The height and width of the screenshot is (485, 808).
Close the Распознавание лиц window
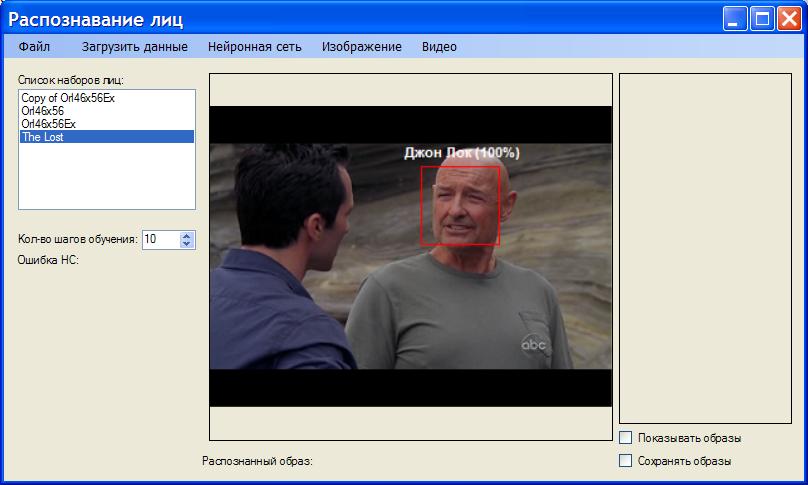pos(789,19)
